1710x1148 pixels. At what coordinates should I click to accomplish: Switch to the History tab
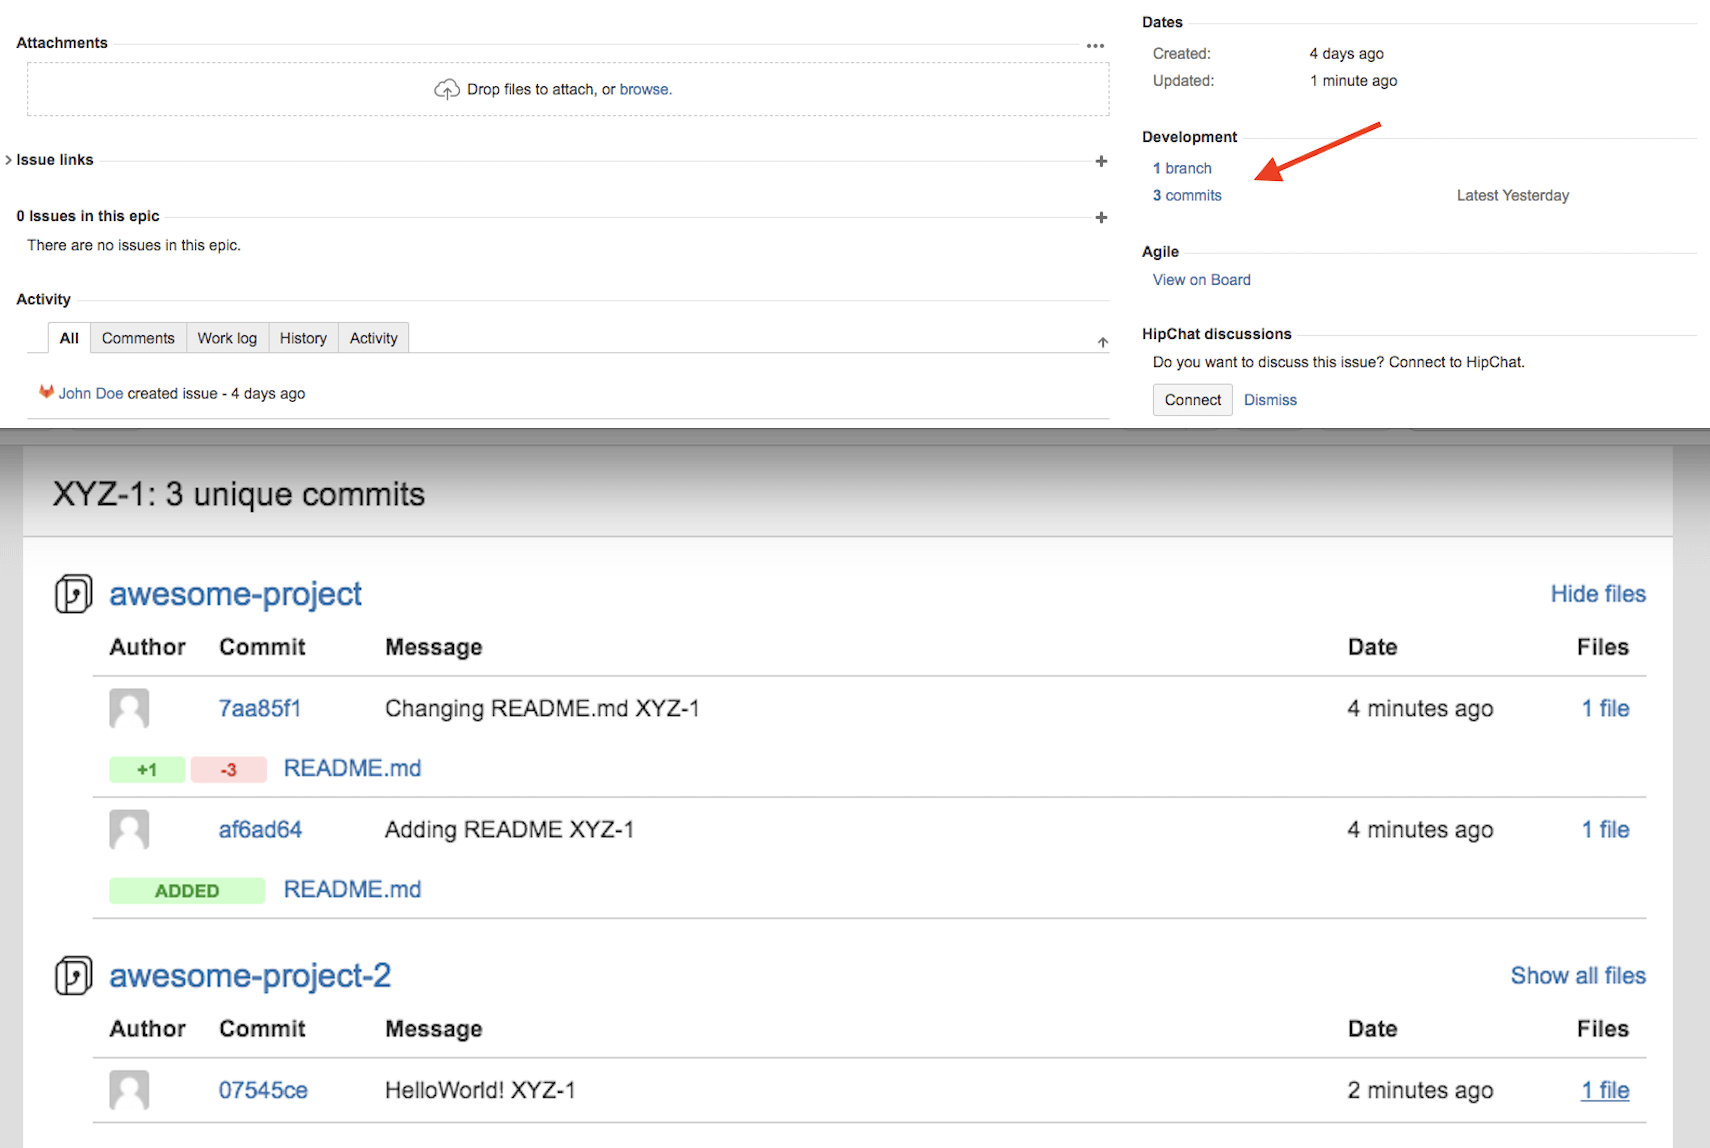[x=303, y=338]
